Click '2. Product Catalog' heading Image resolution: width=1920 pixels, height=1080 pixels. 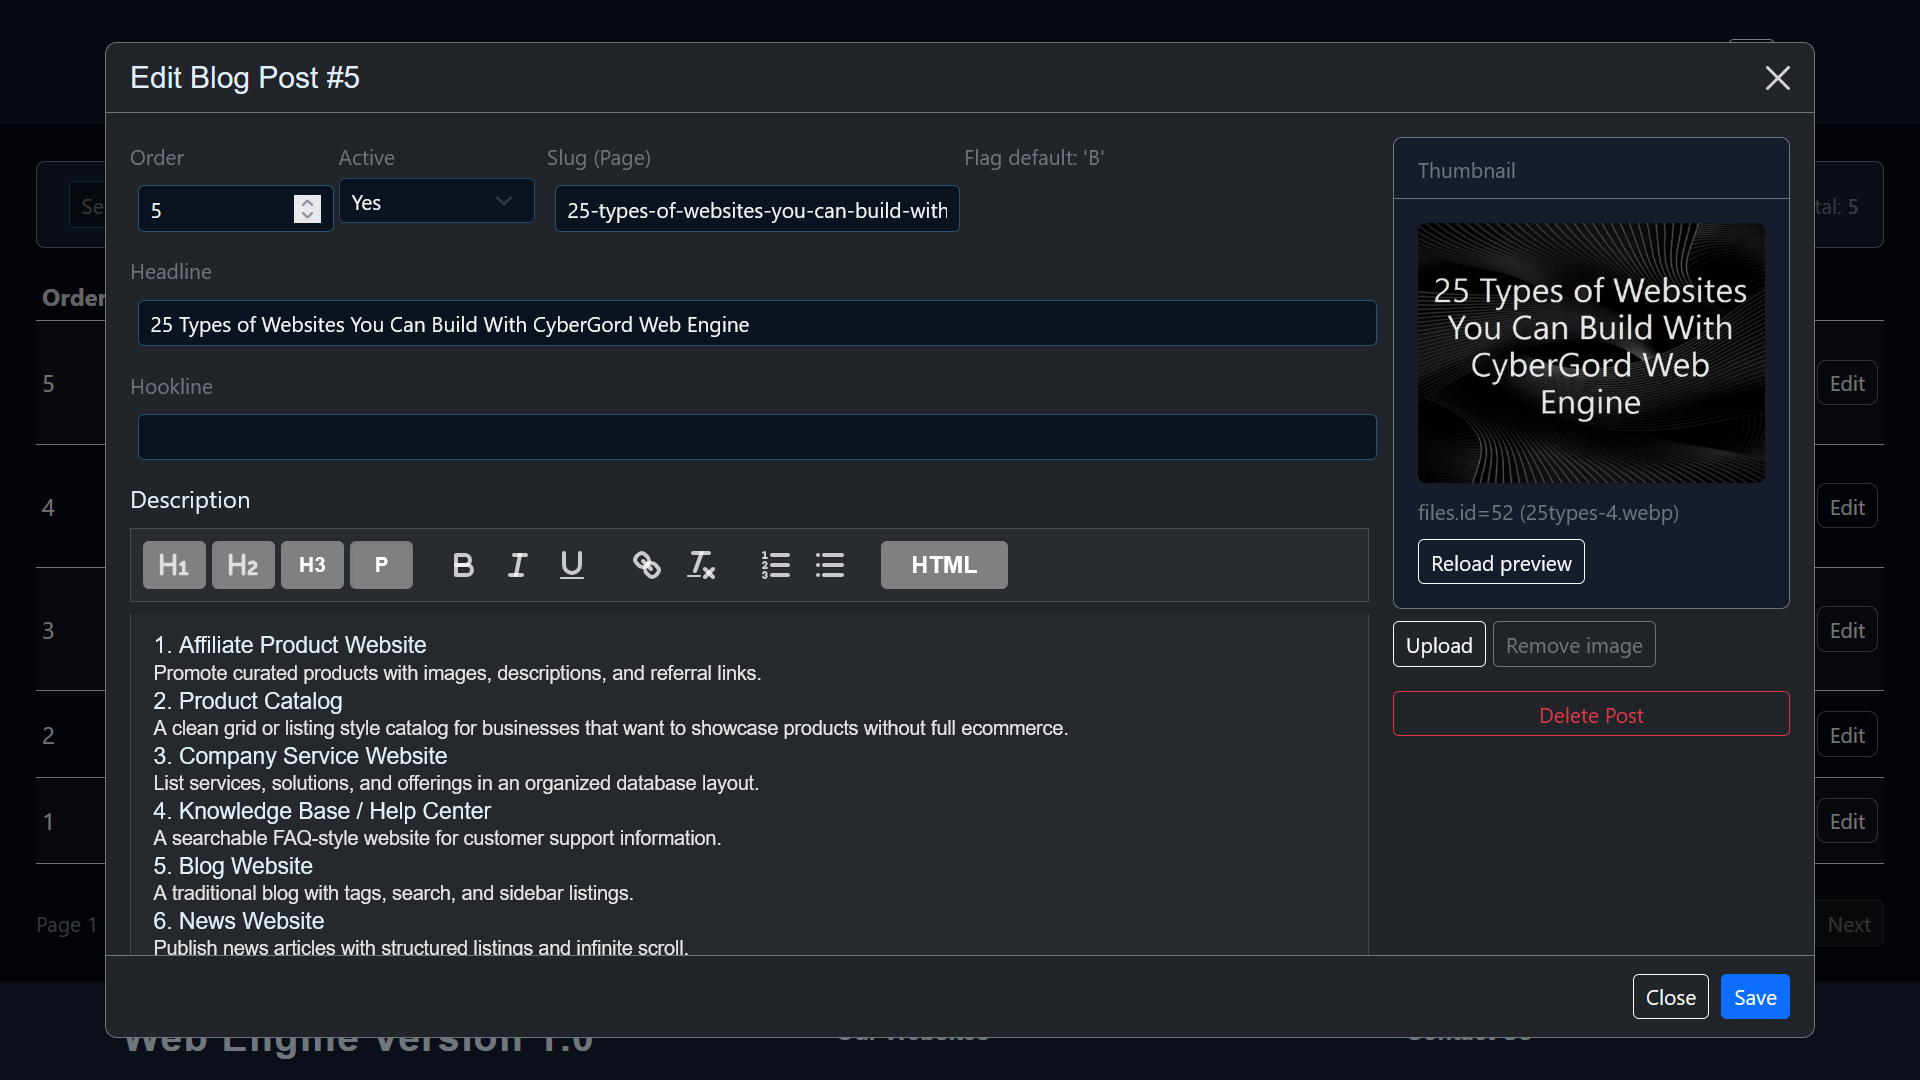pyautogui.click(x=248, y=701)
